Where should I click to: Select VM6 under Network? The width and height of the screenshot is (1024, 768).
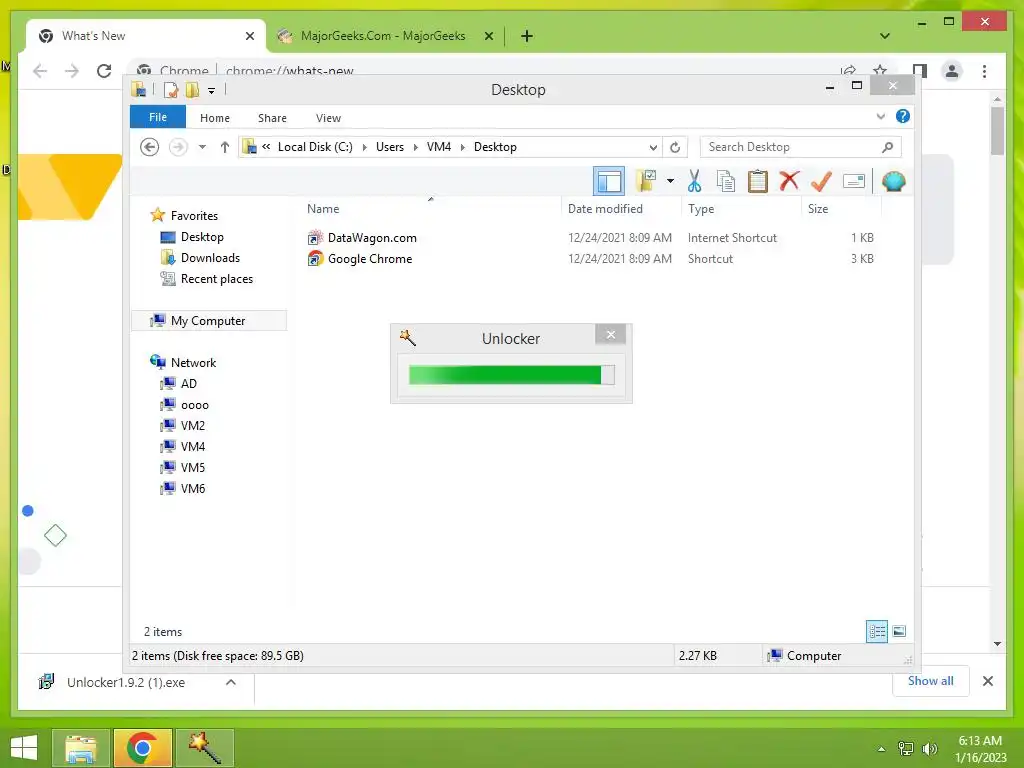coord(193,488)
